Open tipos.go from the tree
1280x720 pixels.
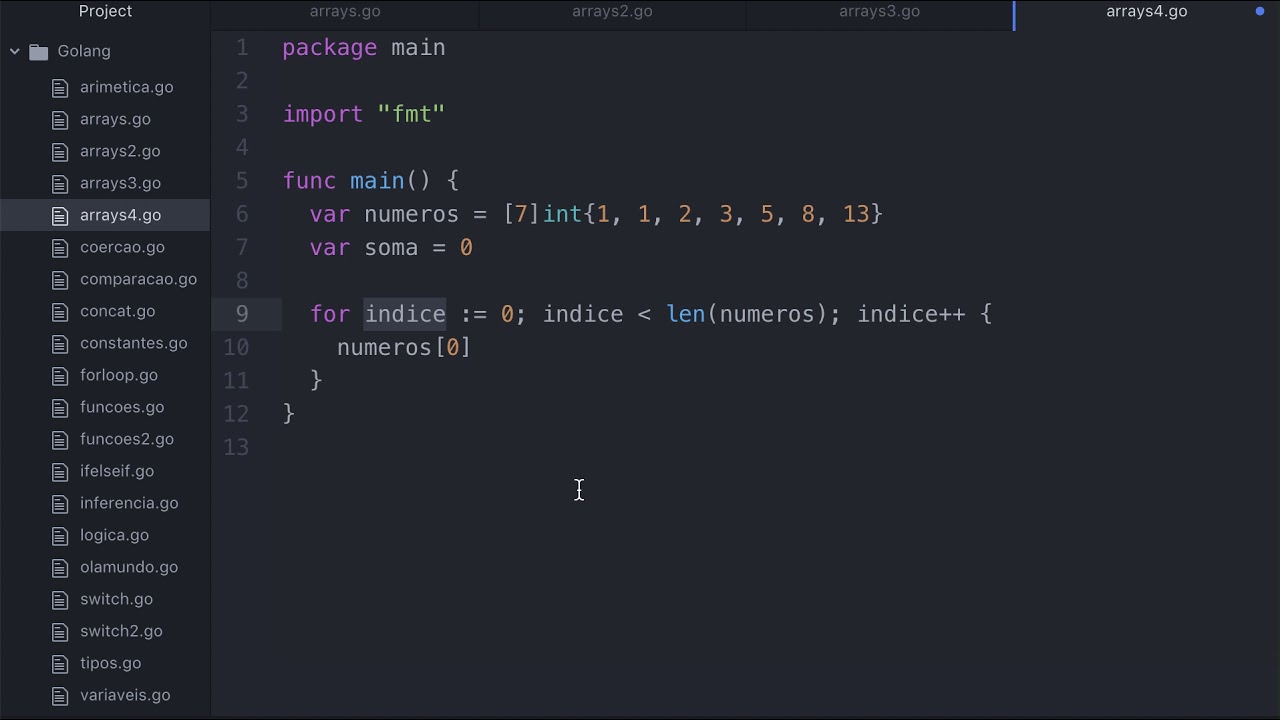click(x=110, y=663)
